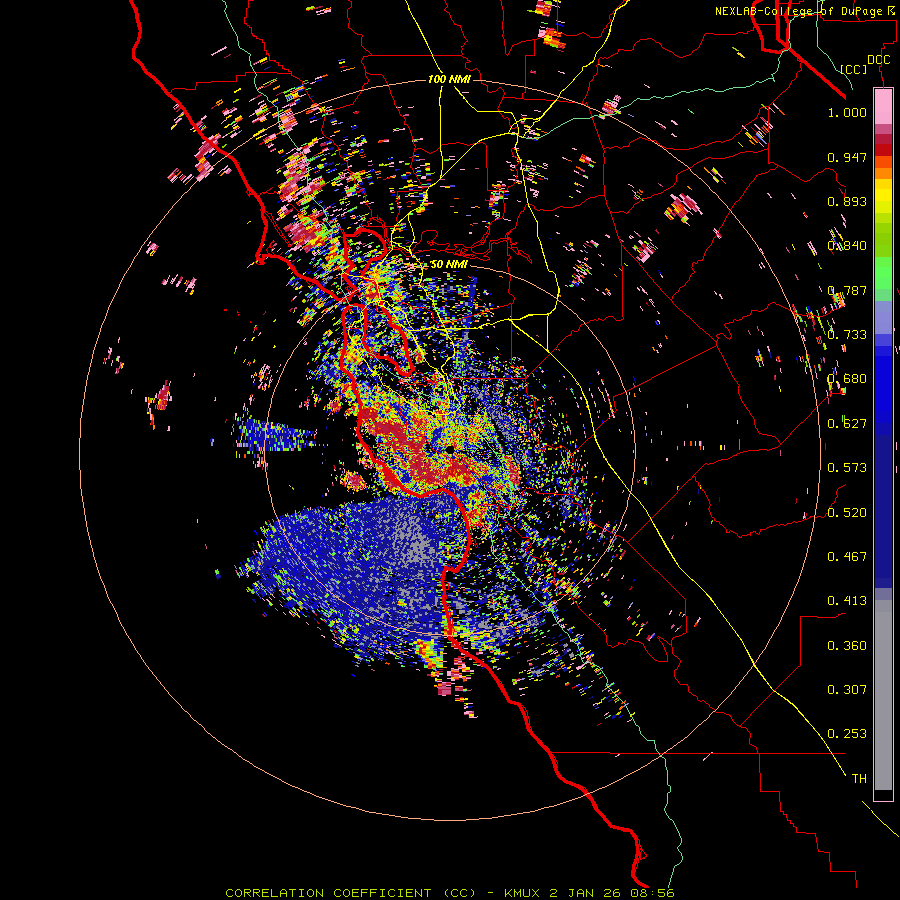Click the 0.840 scale value
The image size is (900, 900).
[x=847, y=246]
